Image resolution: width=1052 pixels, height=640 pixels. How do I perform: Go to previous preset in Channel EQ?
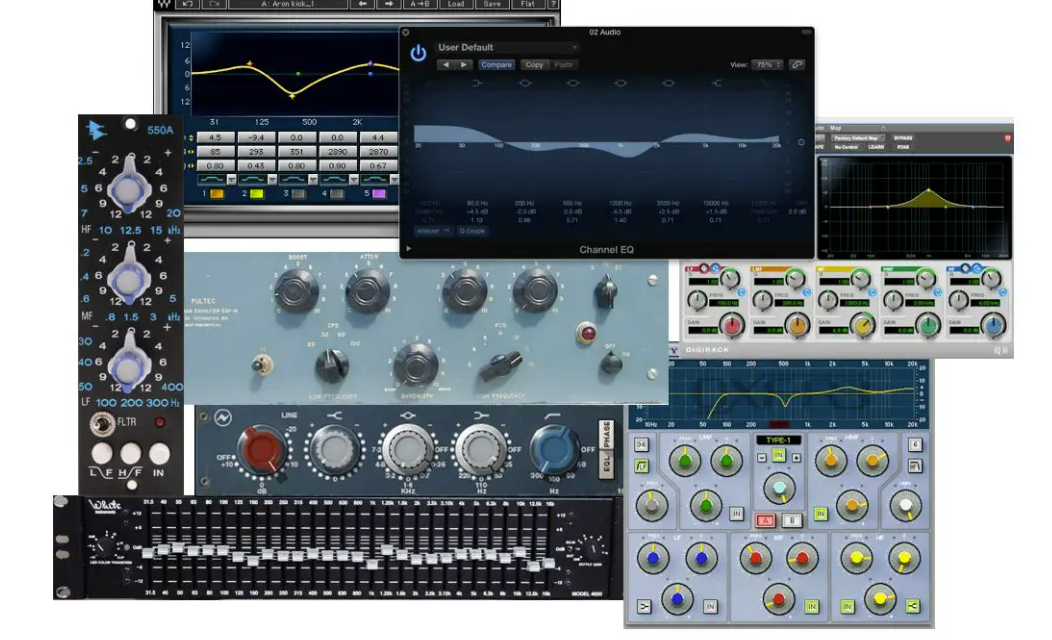point(446,65)
